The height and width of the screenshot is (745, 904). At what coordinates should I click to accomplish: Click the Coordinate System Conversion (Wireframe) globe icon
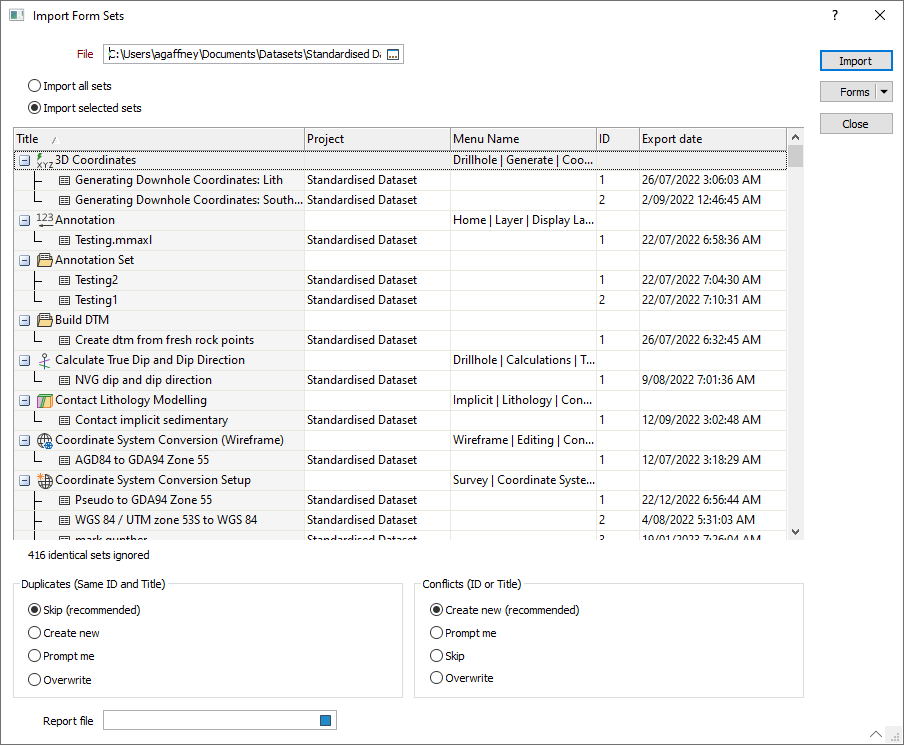[44, 440]
